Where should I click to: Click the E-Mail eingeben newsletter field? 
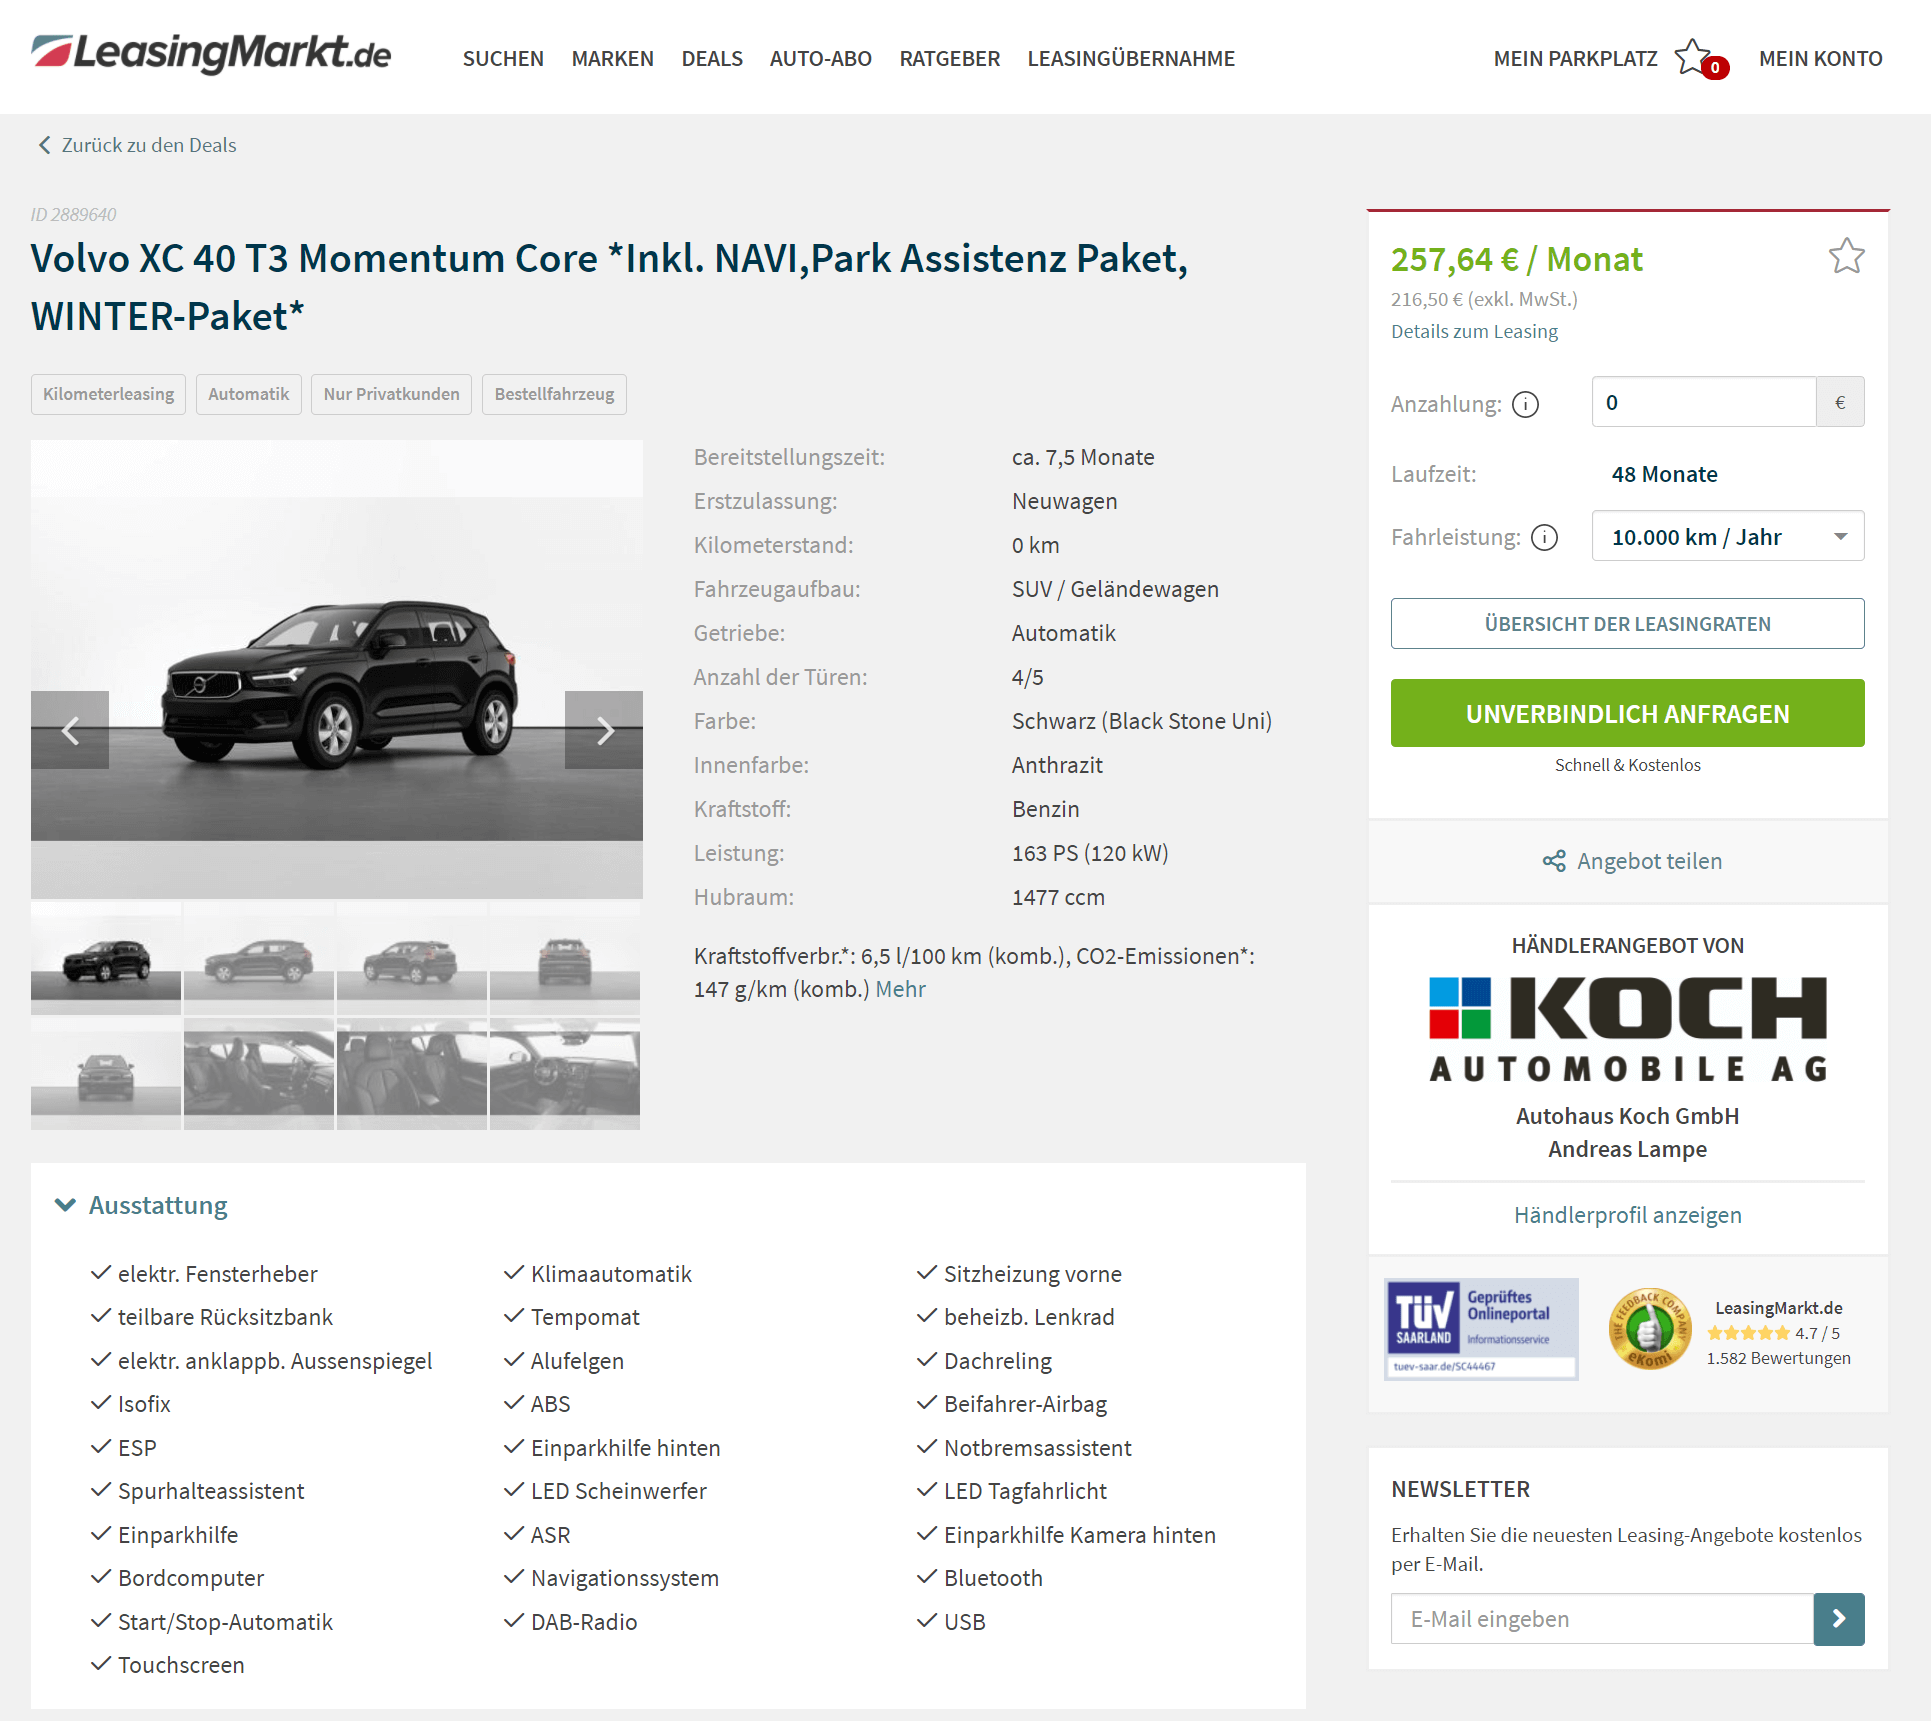coord(1602,1618)
